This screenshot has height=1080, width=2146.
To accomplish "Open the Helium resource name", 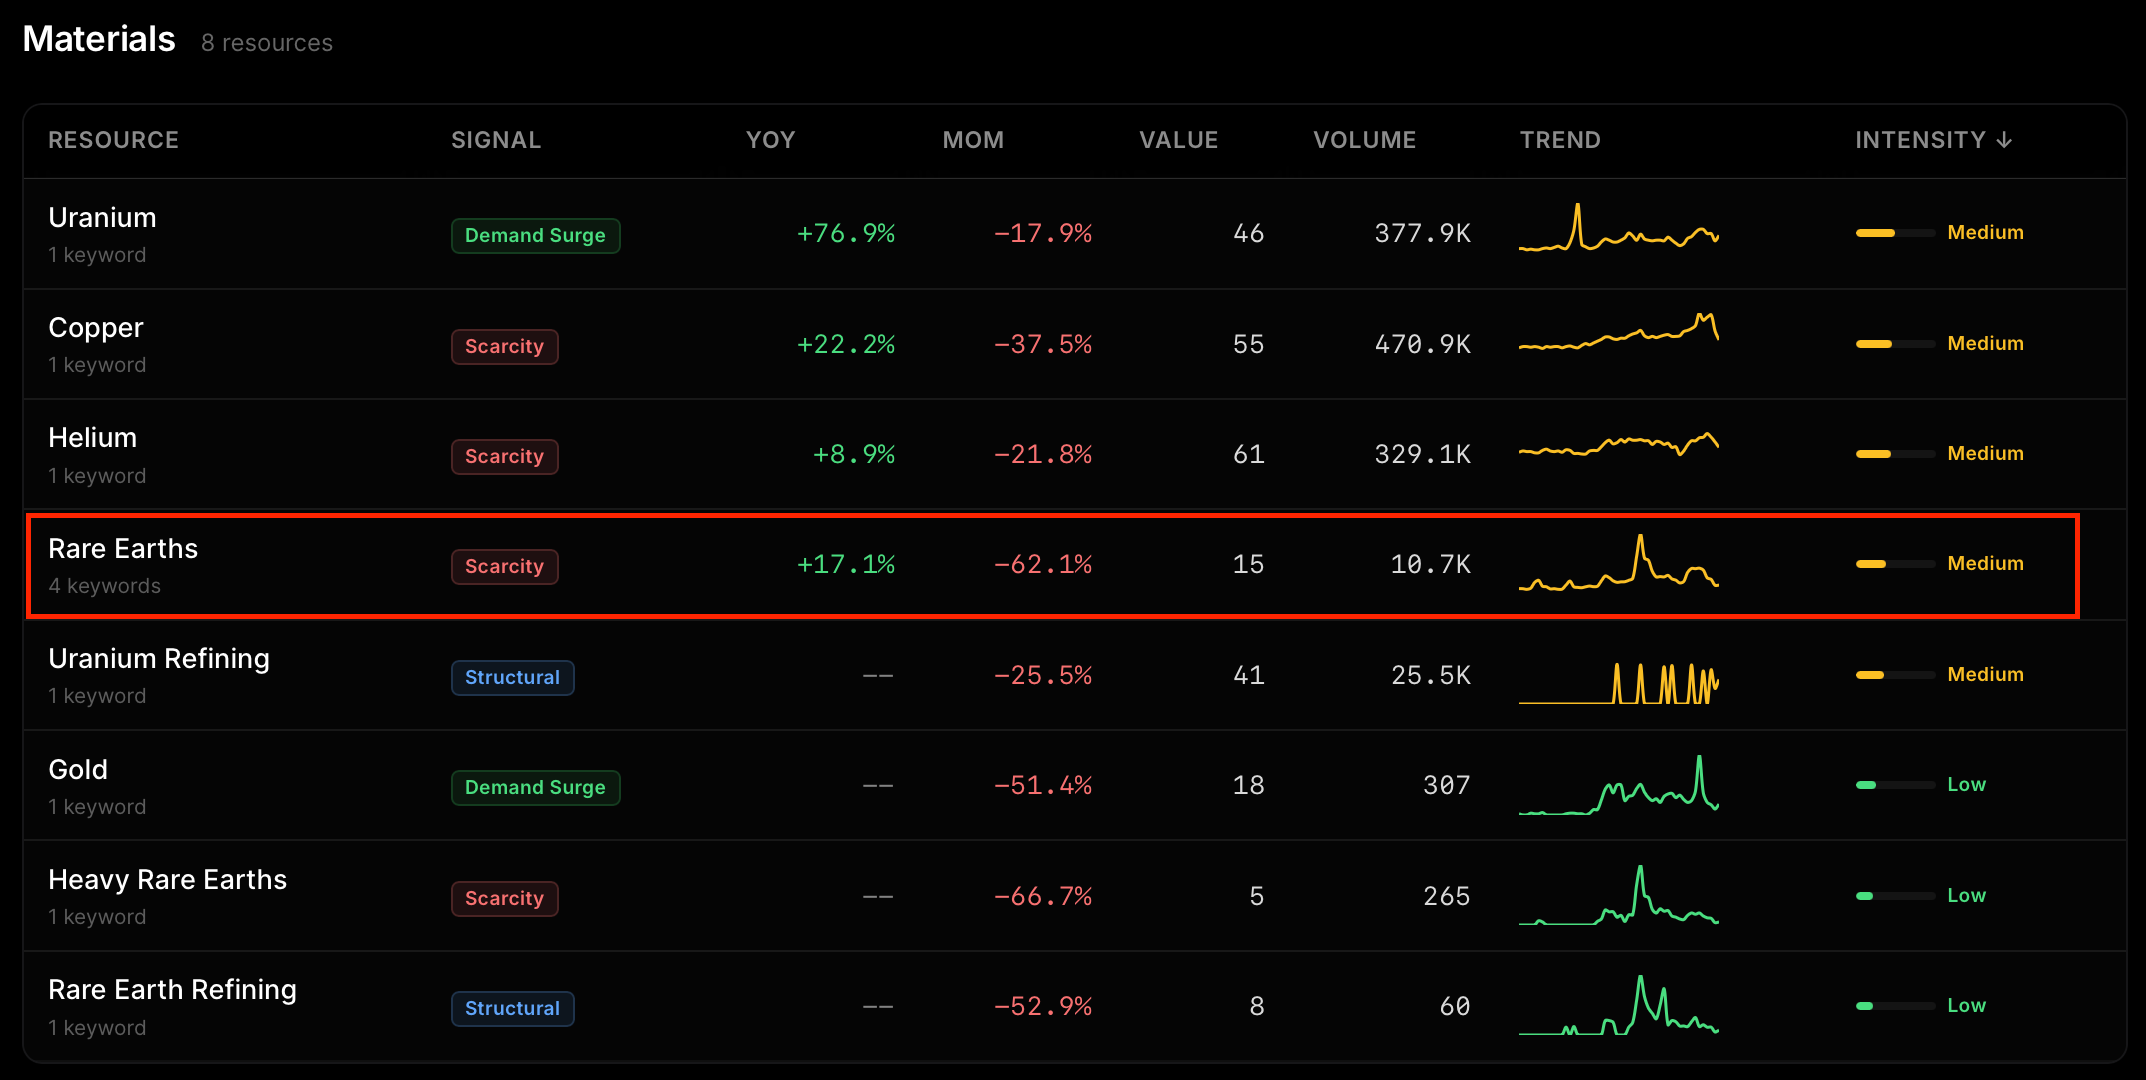I will pyautogui.click(x=92, y=438).
